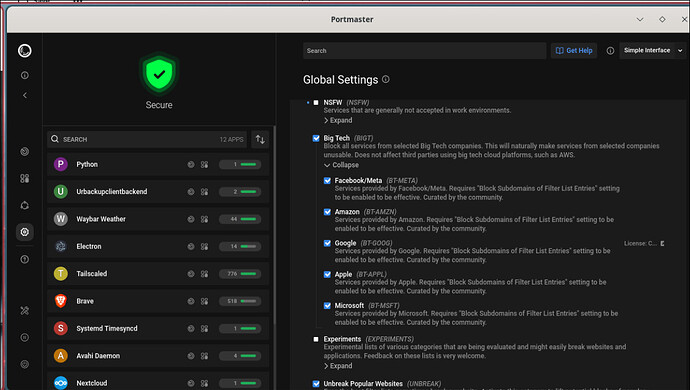690x390 pixels.
Task: Uncheck Unbreak Popular Websites
Action: 316,384
